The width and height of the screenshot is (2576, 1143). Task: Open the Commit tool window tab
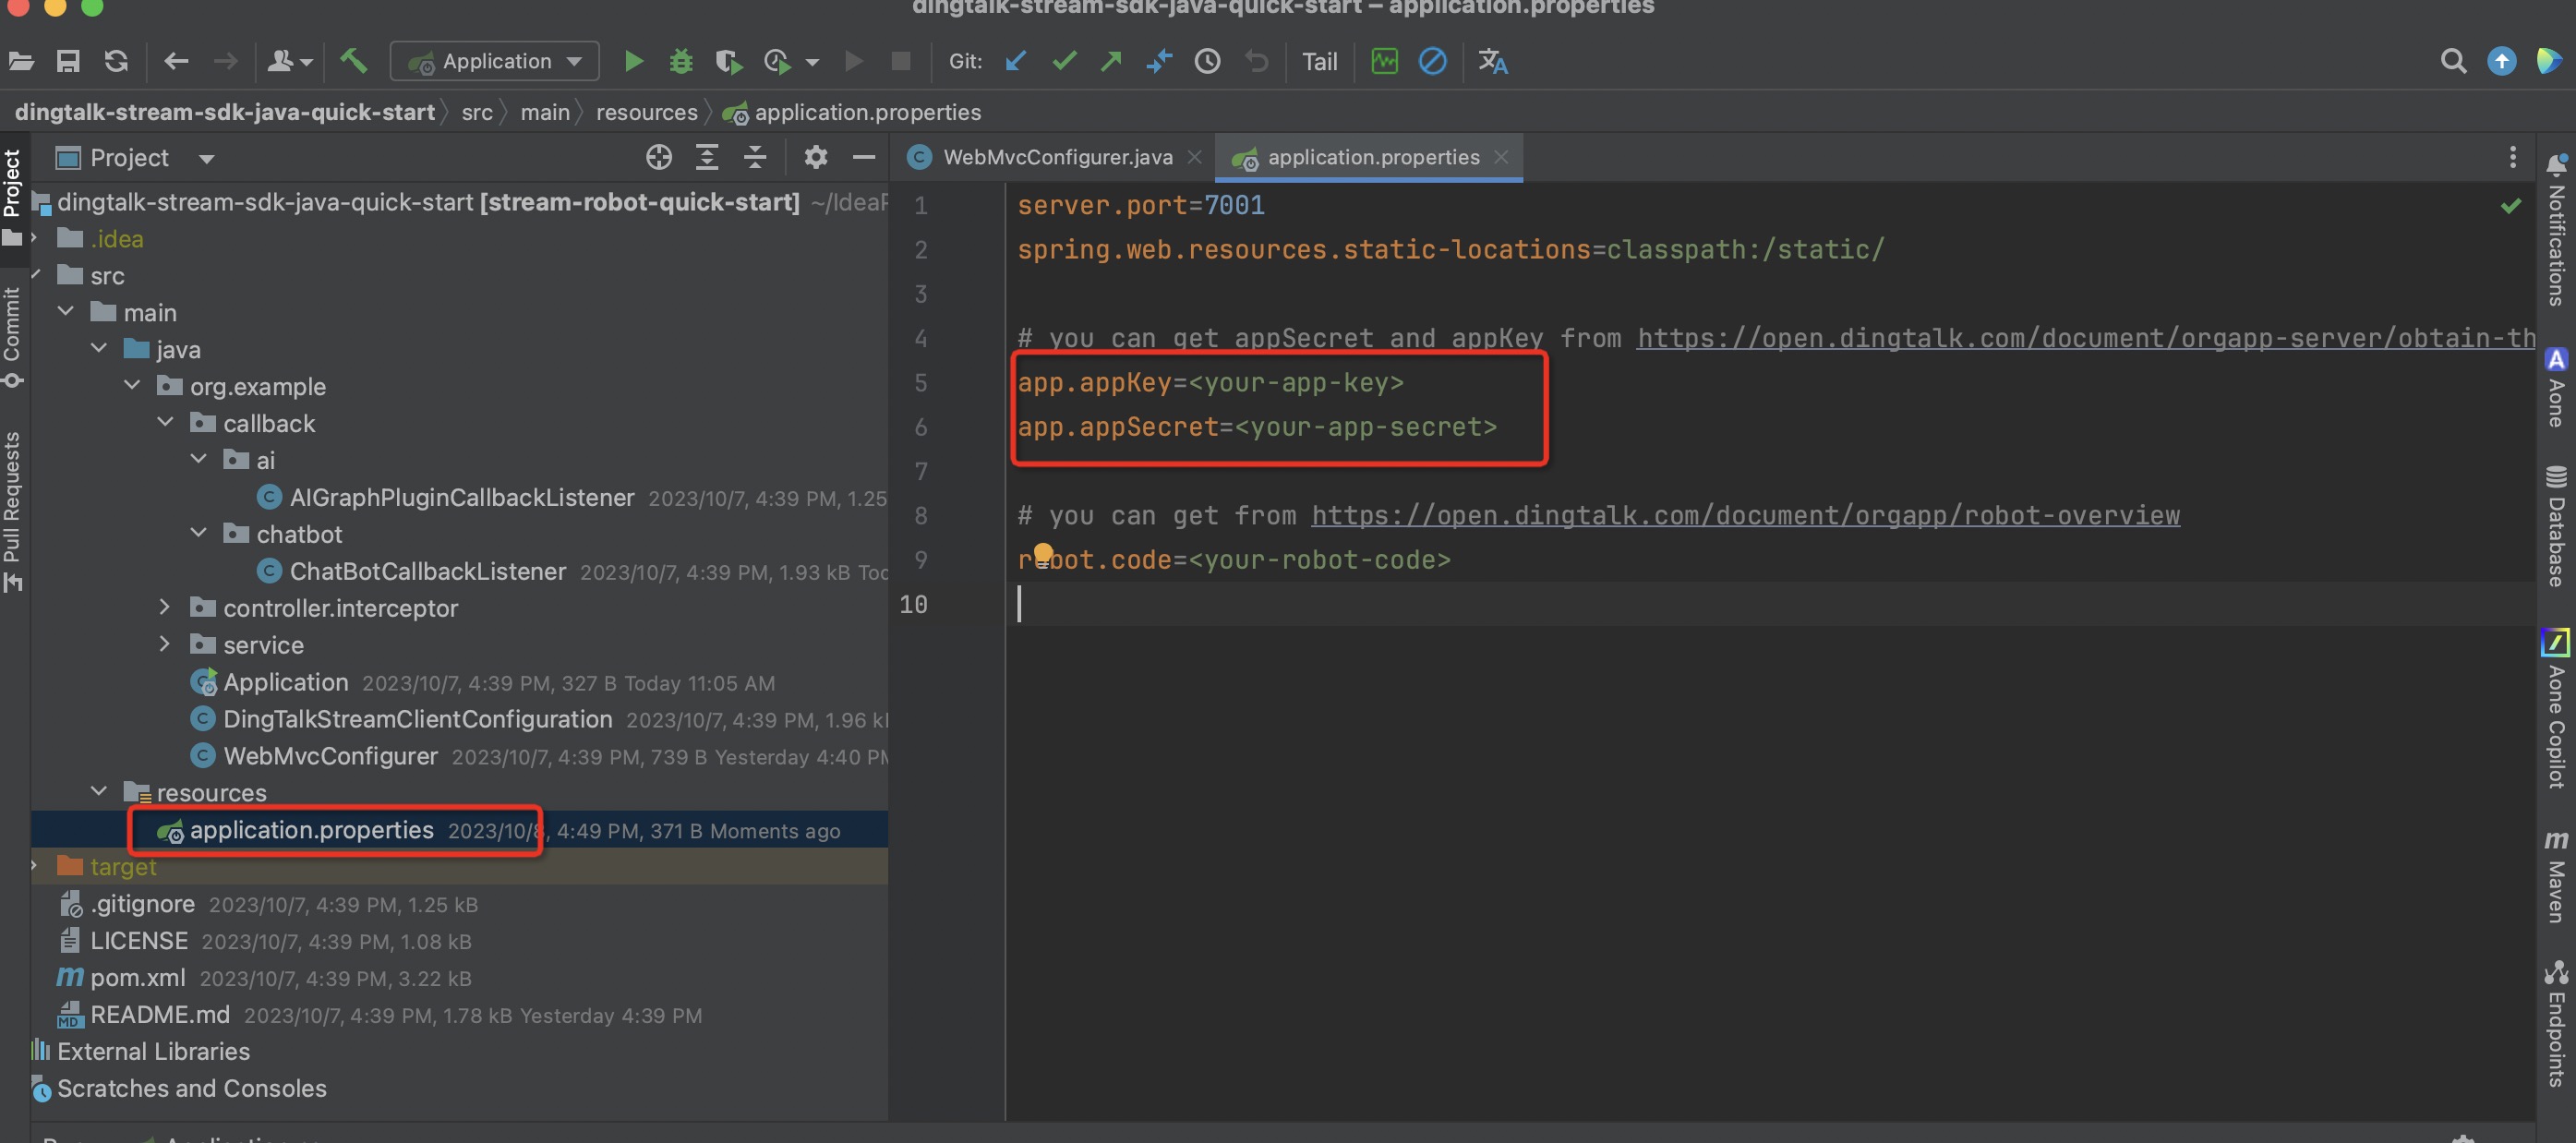click(12, 337)
